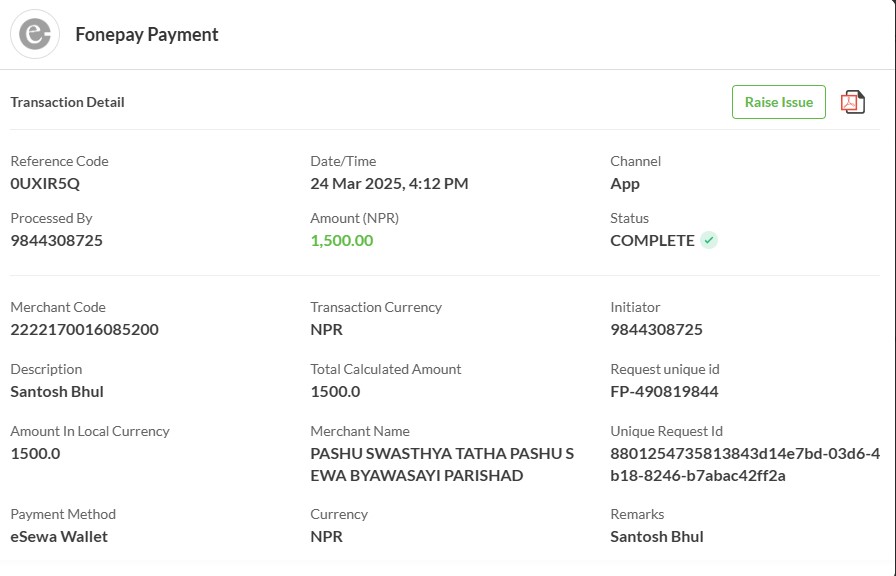This screenshot has width=896, height=576.
Task: Select request id FP-490819844
Action: [664, 392]
